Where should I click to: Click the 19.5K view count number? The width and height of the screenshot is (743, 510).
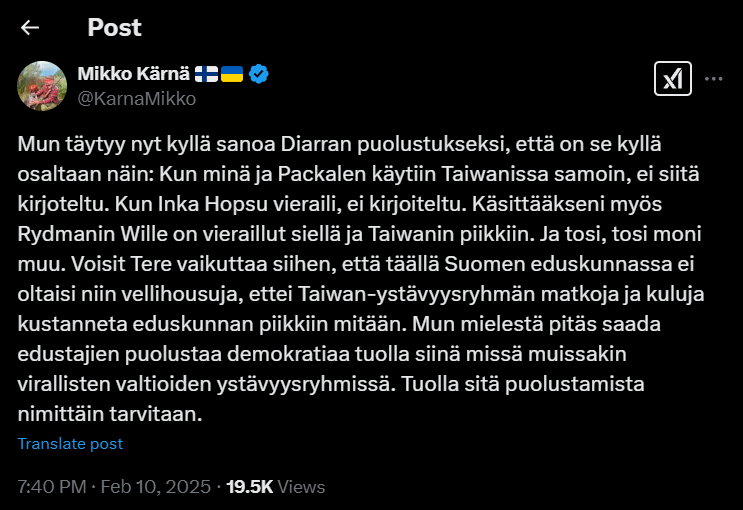point(250,487)
